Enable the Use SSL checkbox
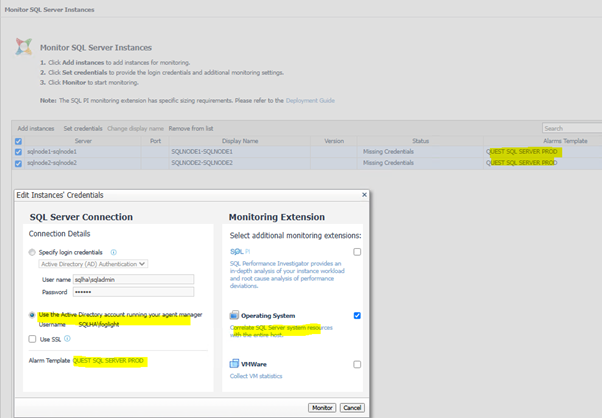This screenshot has height=418, width=602. [x=32, y=339]
